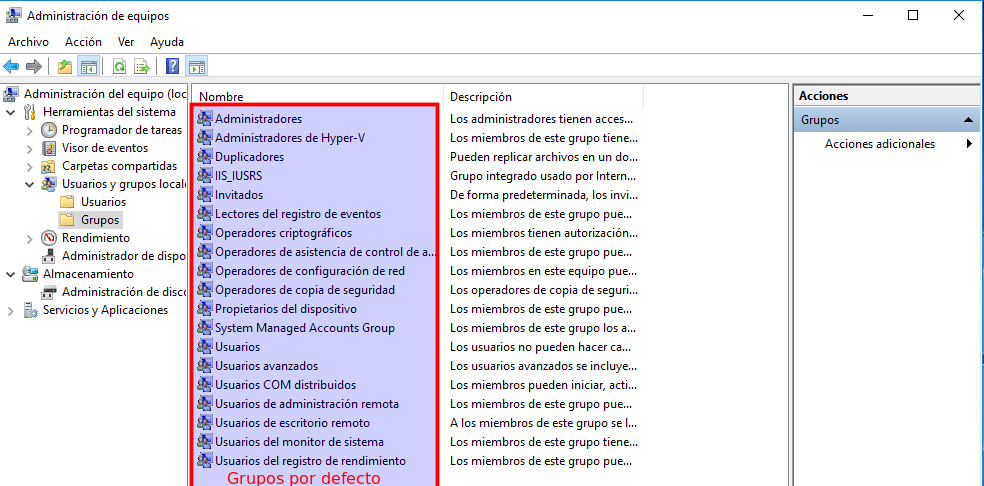Viewport: 984px width, 486px height.
Task: Select Usuarios COM distribuidos group
Action: click(286, 384)
